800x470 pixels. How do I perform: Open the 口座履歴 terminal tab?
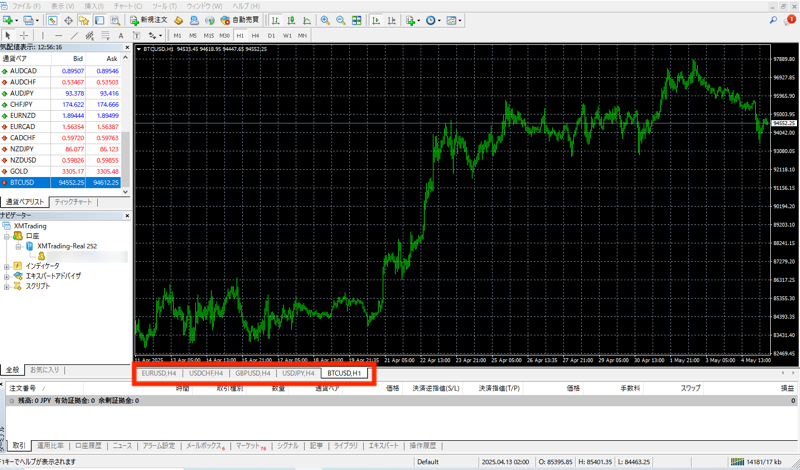coord(88,446)
